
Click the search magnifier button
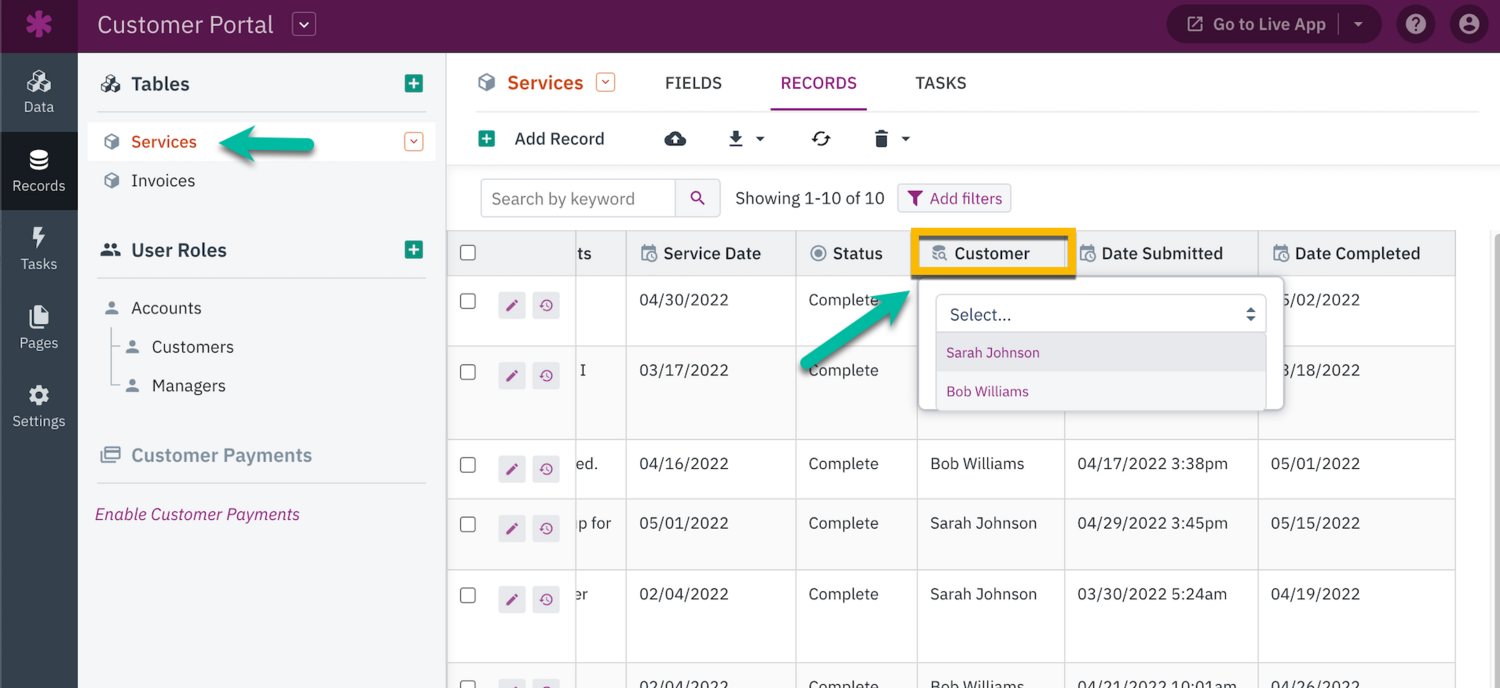click(697, 198)
